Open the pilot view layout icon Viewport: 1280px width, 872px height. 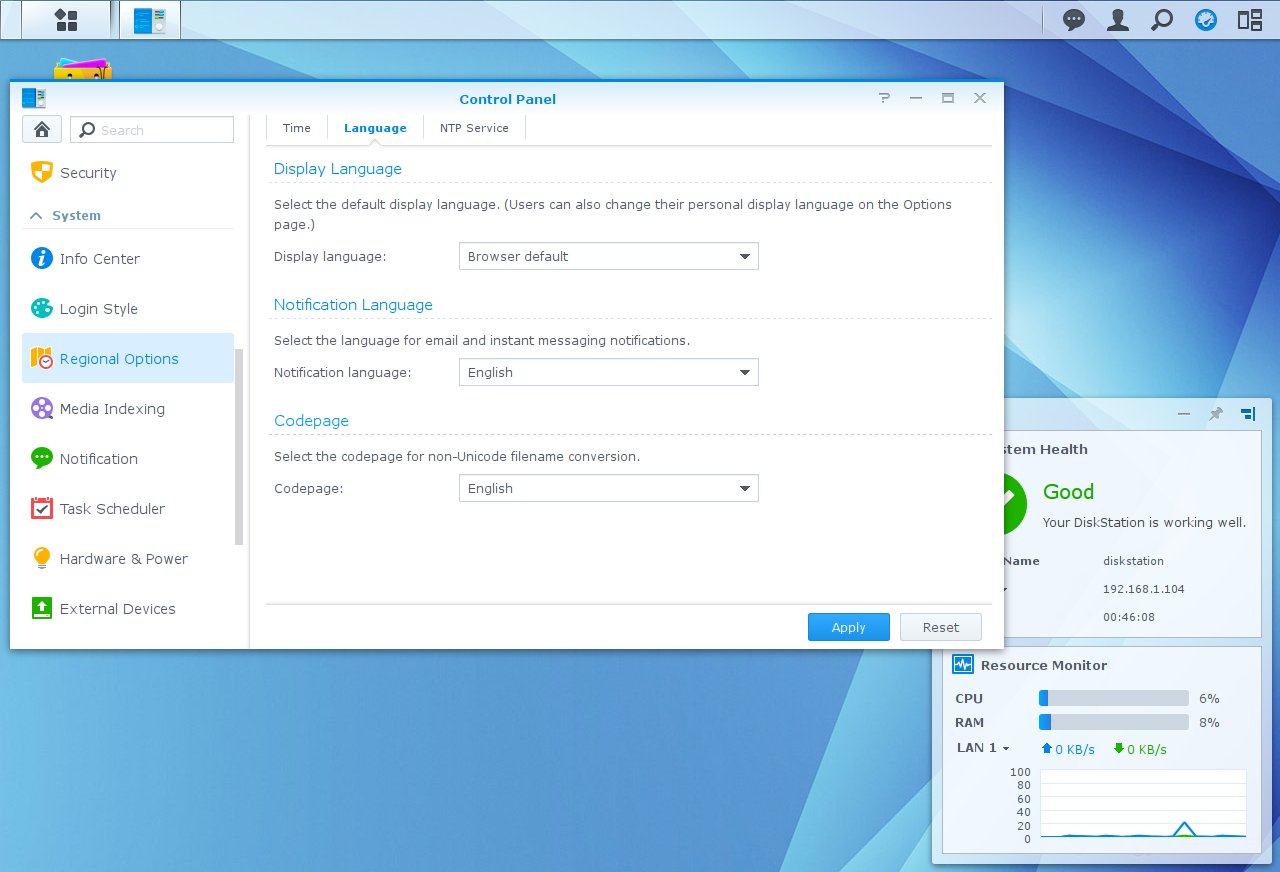click(x=1250, y=19)
